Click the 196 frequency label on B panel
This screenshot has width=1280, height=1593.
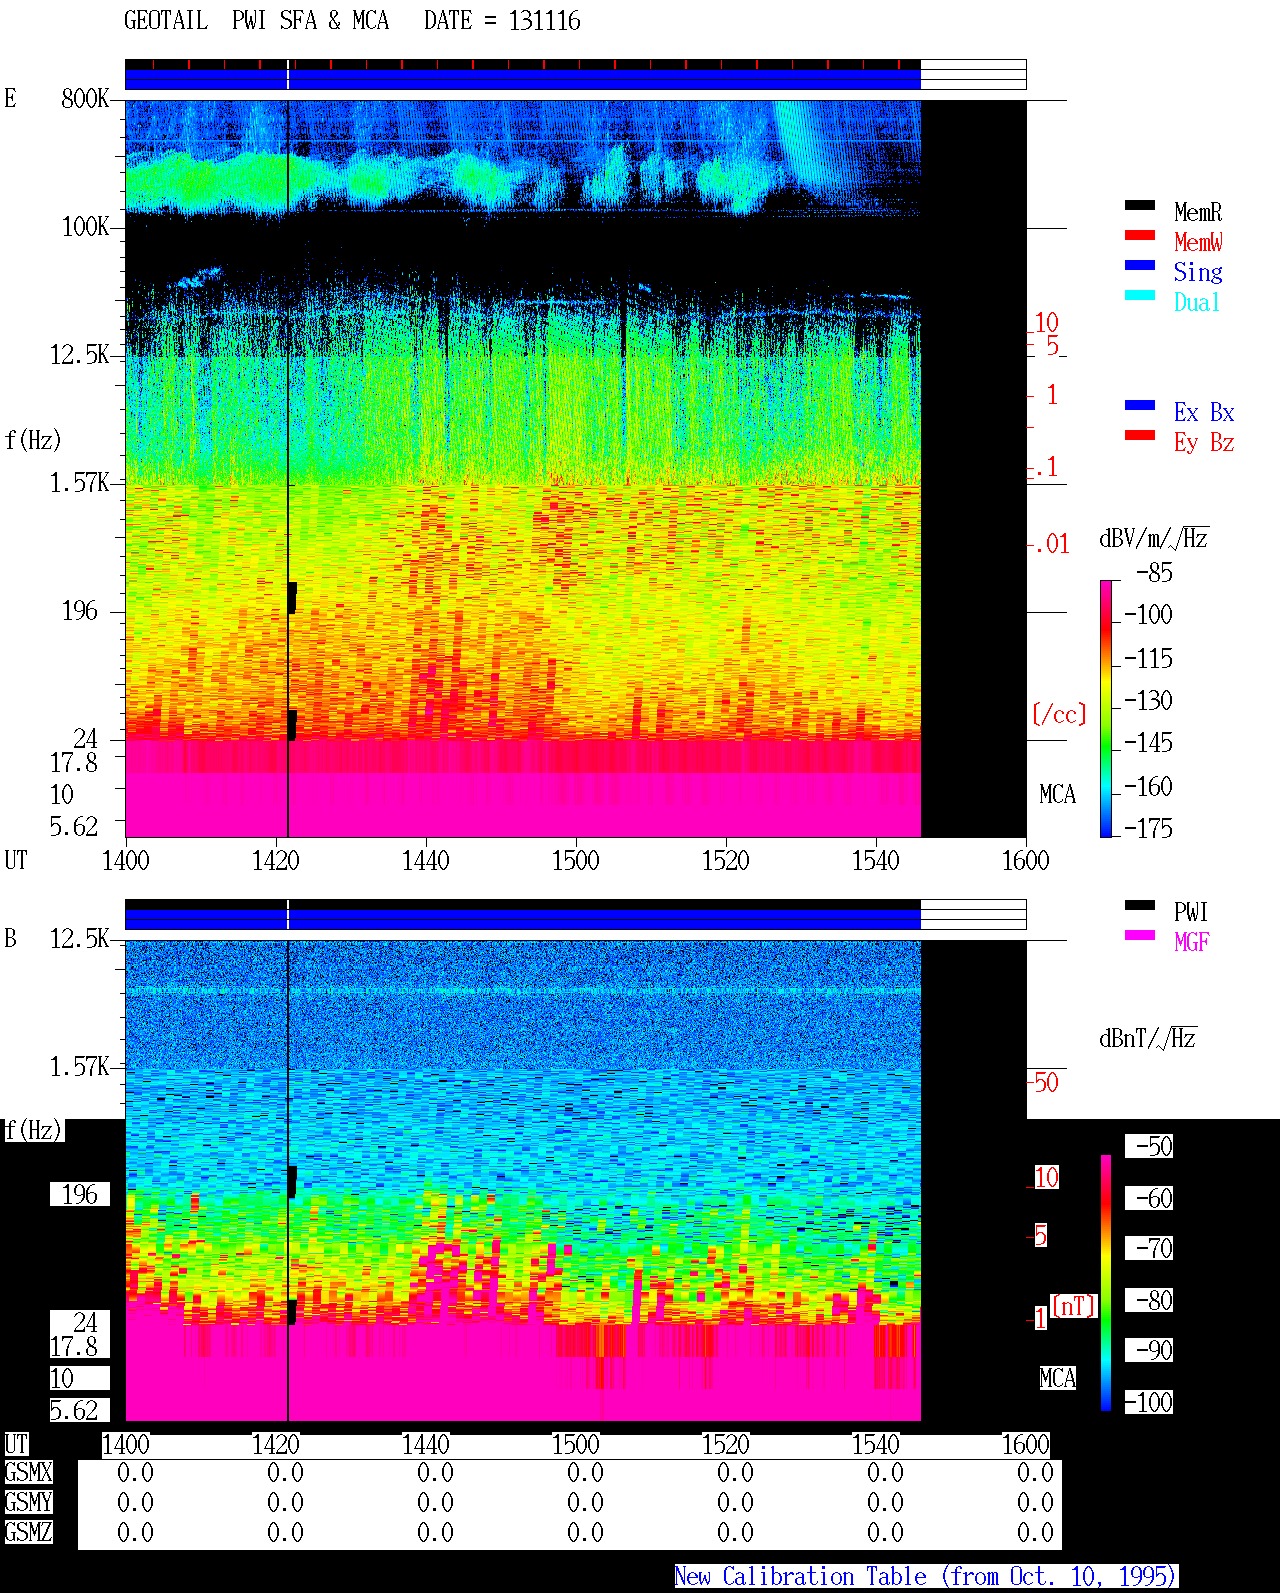tap(80, 1194)
